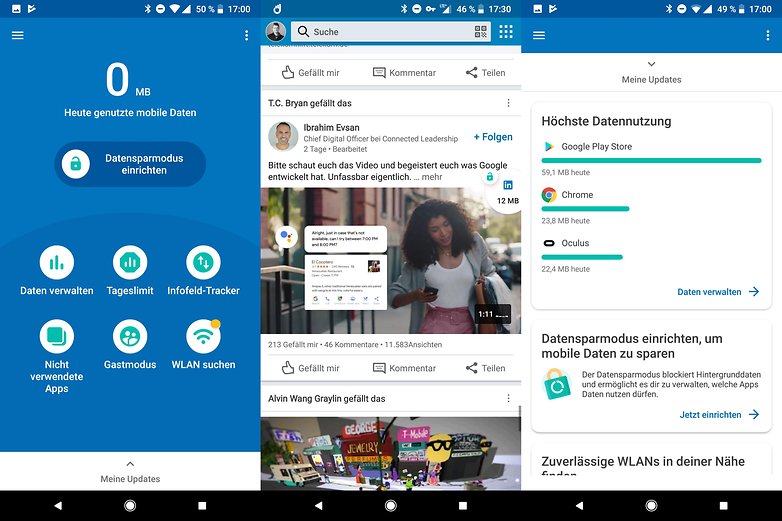Follow Ibrahim Evsan with + Folgen

(493, 137)
